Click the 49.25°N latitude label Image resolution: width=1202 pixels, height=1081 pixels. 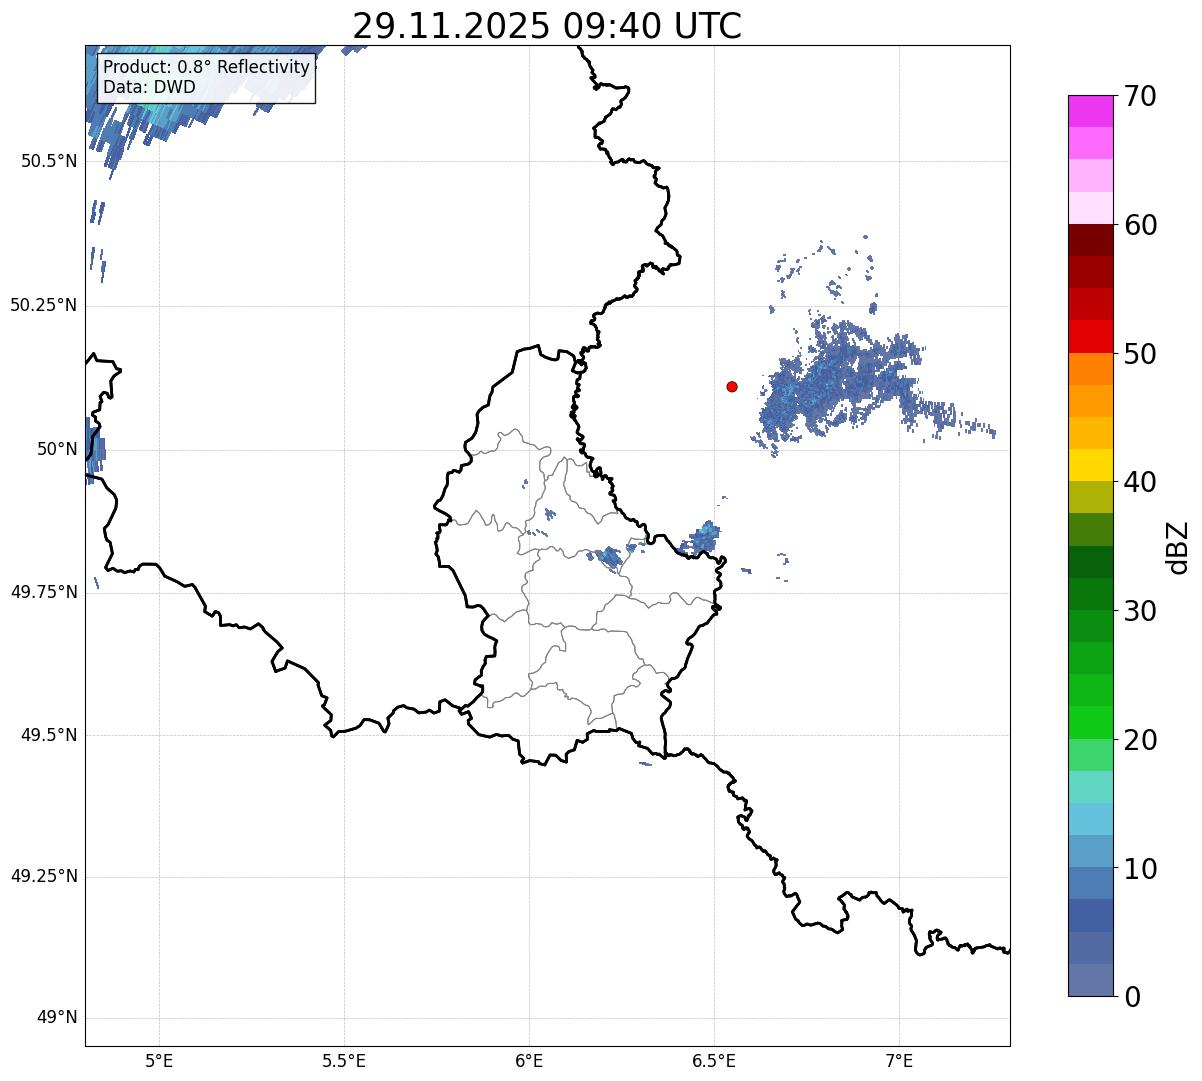(x=44, y=877)
